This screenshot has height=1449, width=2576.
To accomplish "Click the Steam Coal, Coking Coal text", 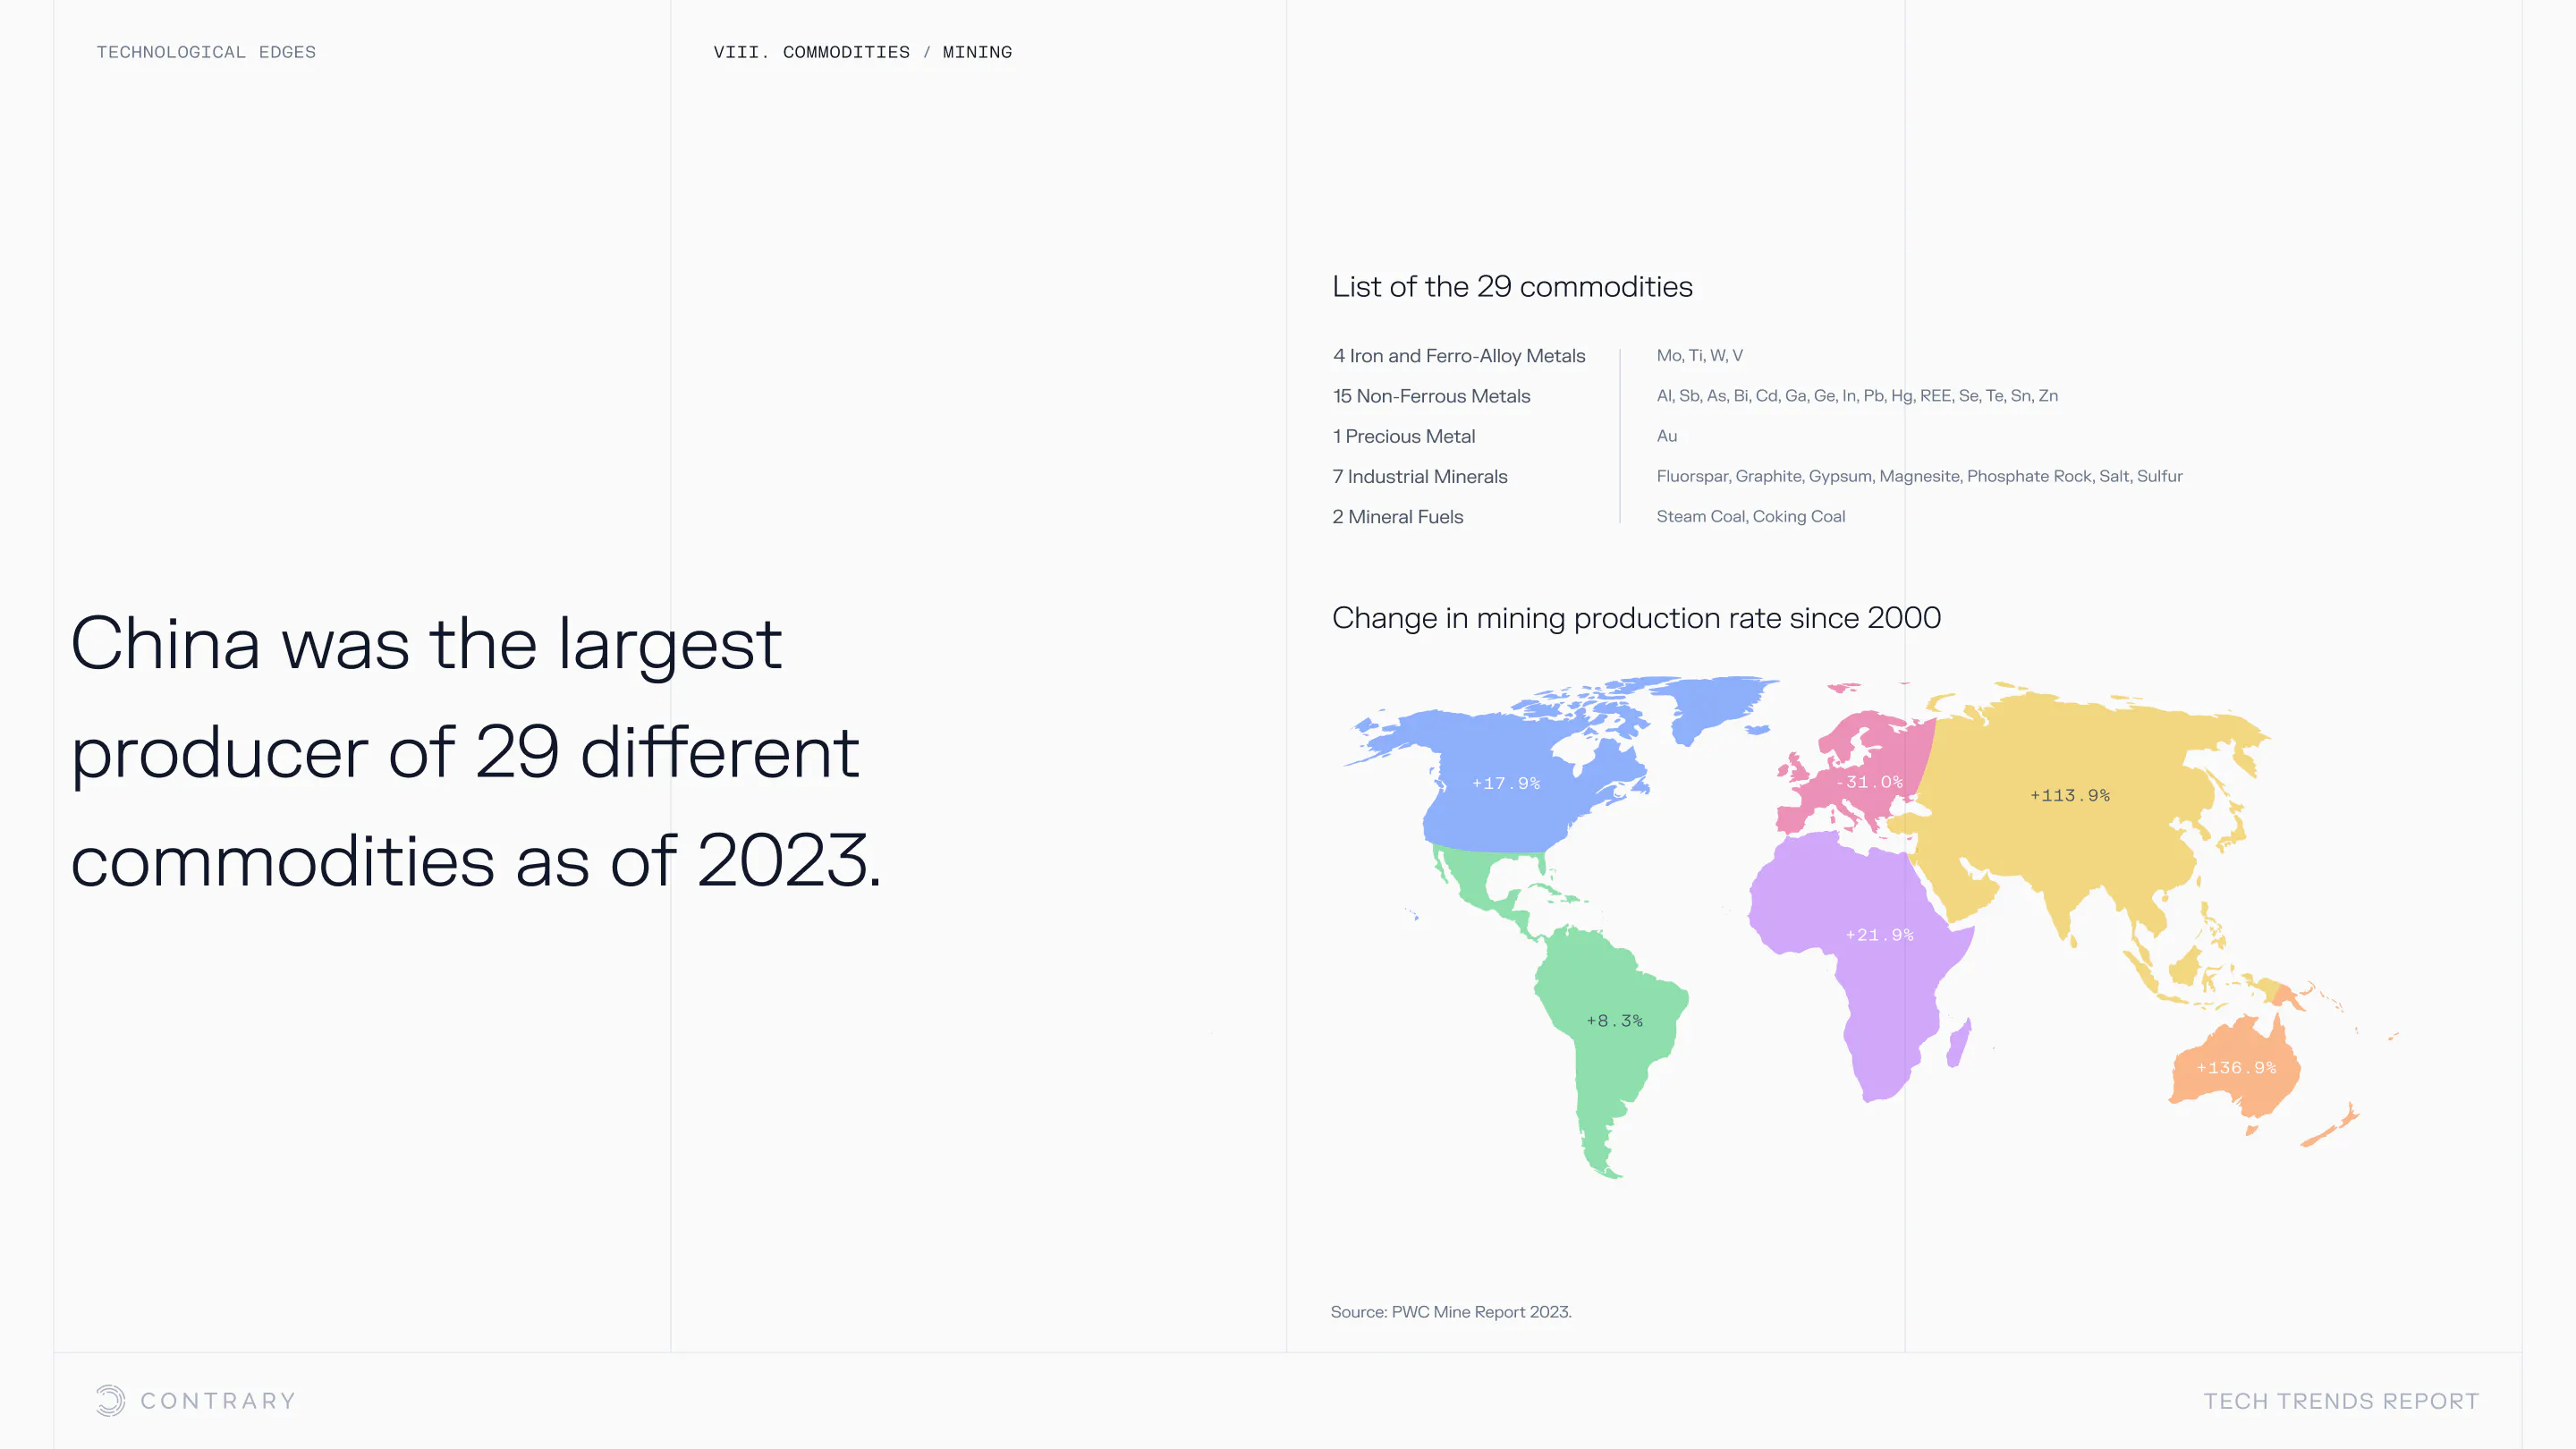I will [1750, 517].
